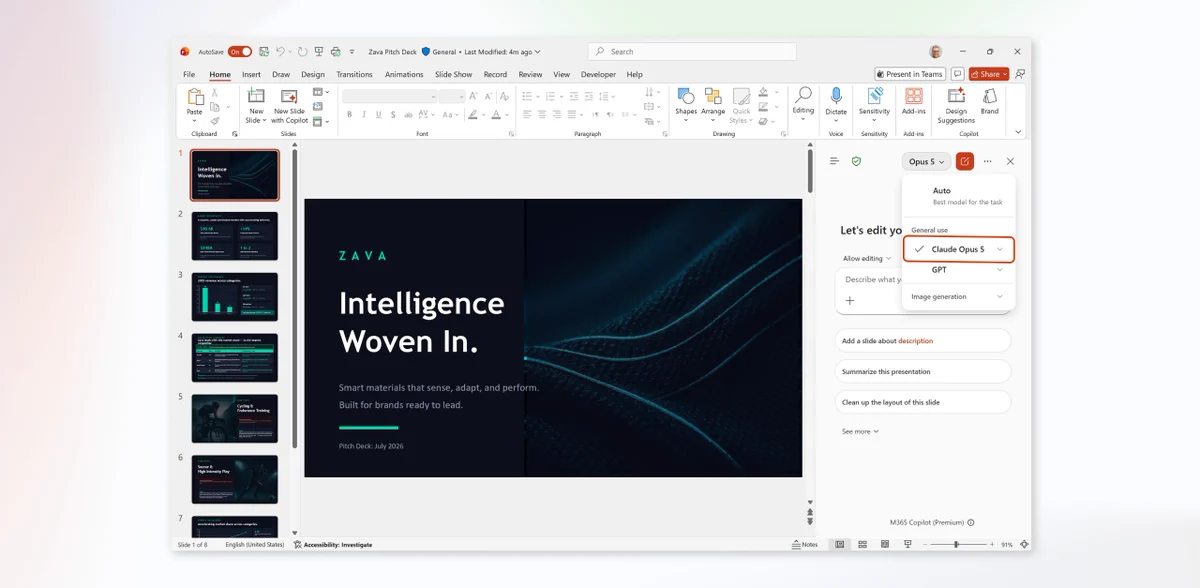The width and height of the screenshot is (1200, 588).
Task: Click the Brand icon
Action: pos(990,96)
